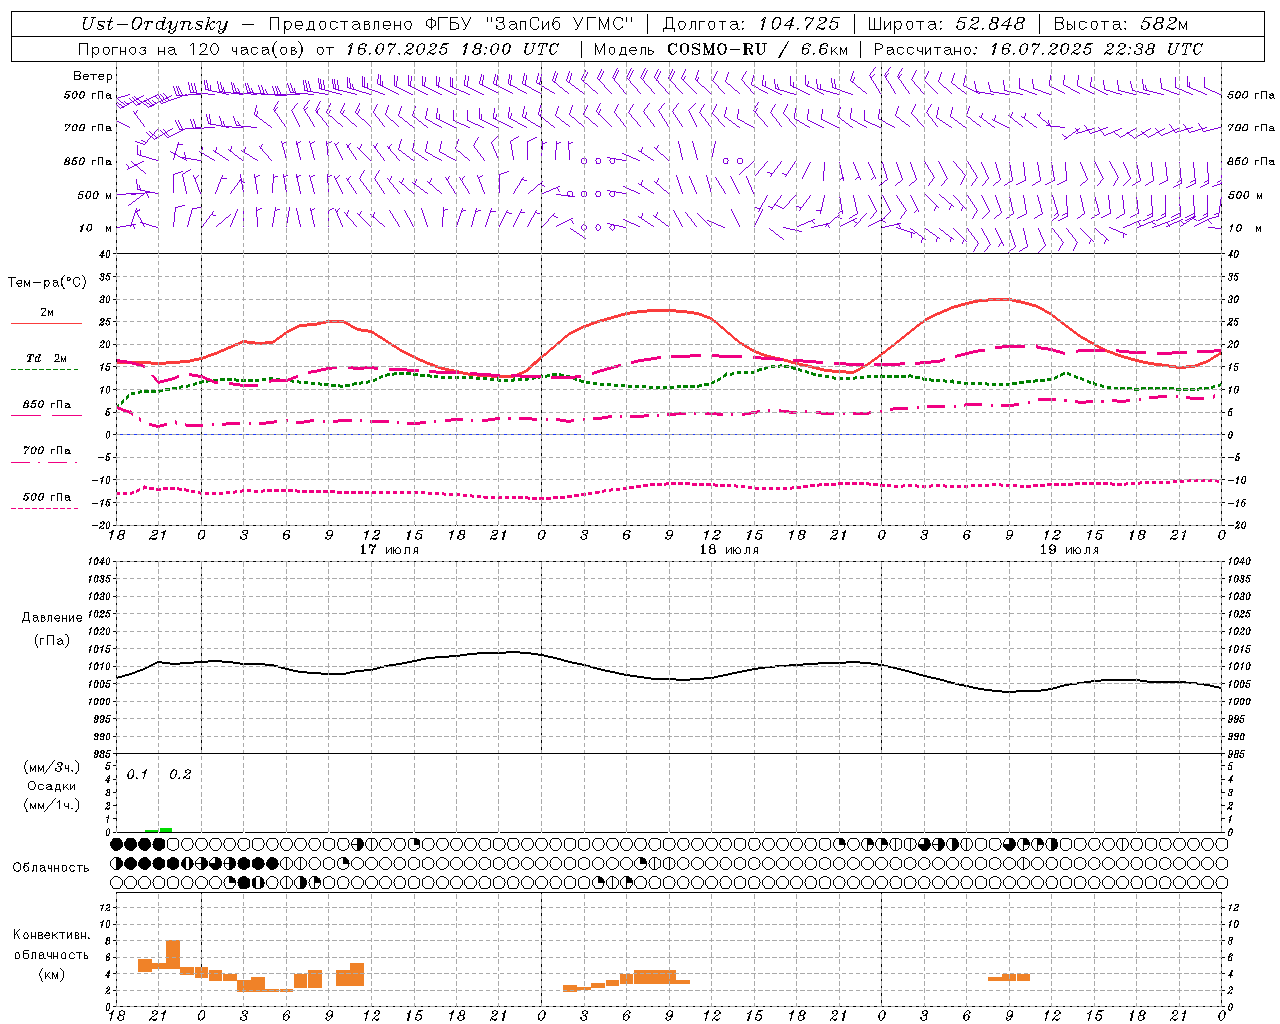1280x1024 pixels.
Task: Click the latitude value Широта: 52.848
Action: point(946,24)
